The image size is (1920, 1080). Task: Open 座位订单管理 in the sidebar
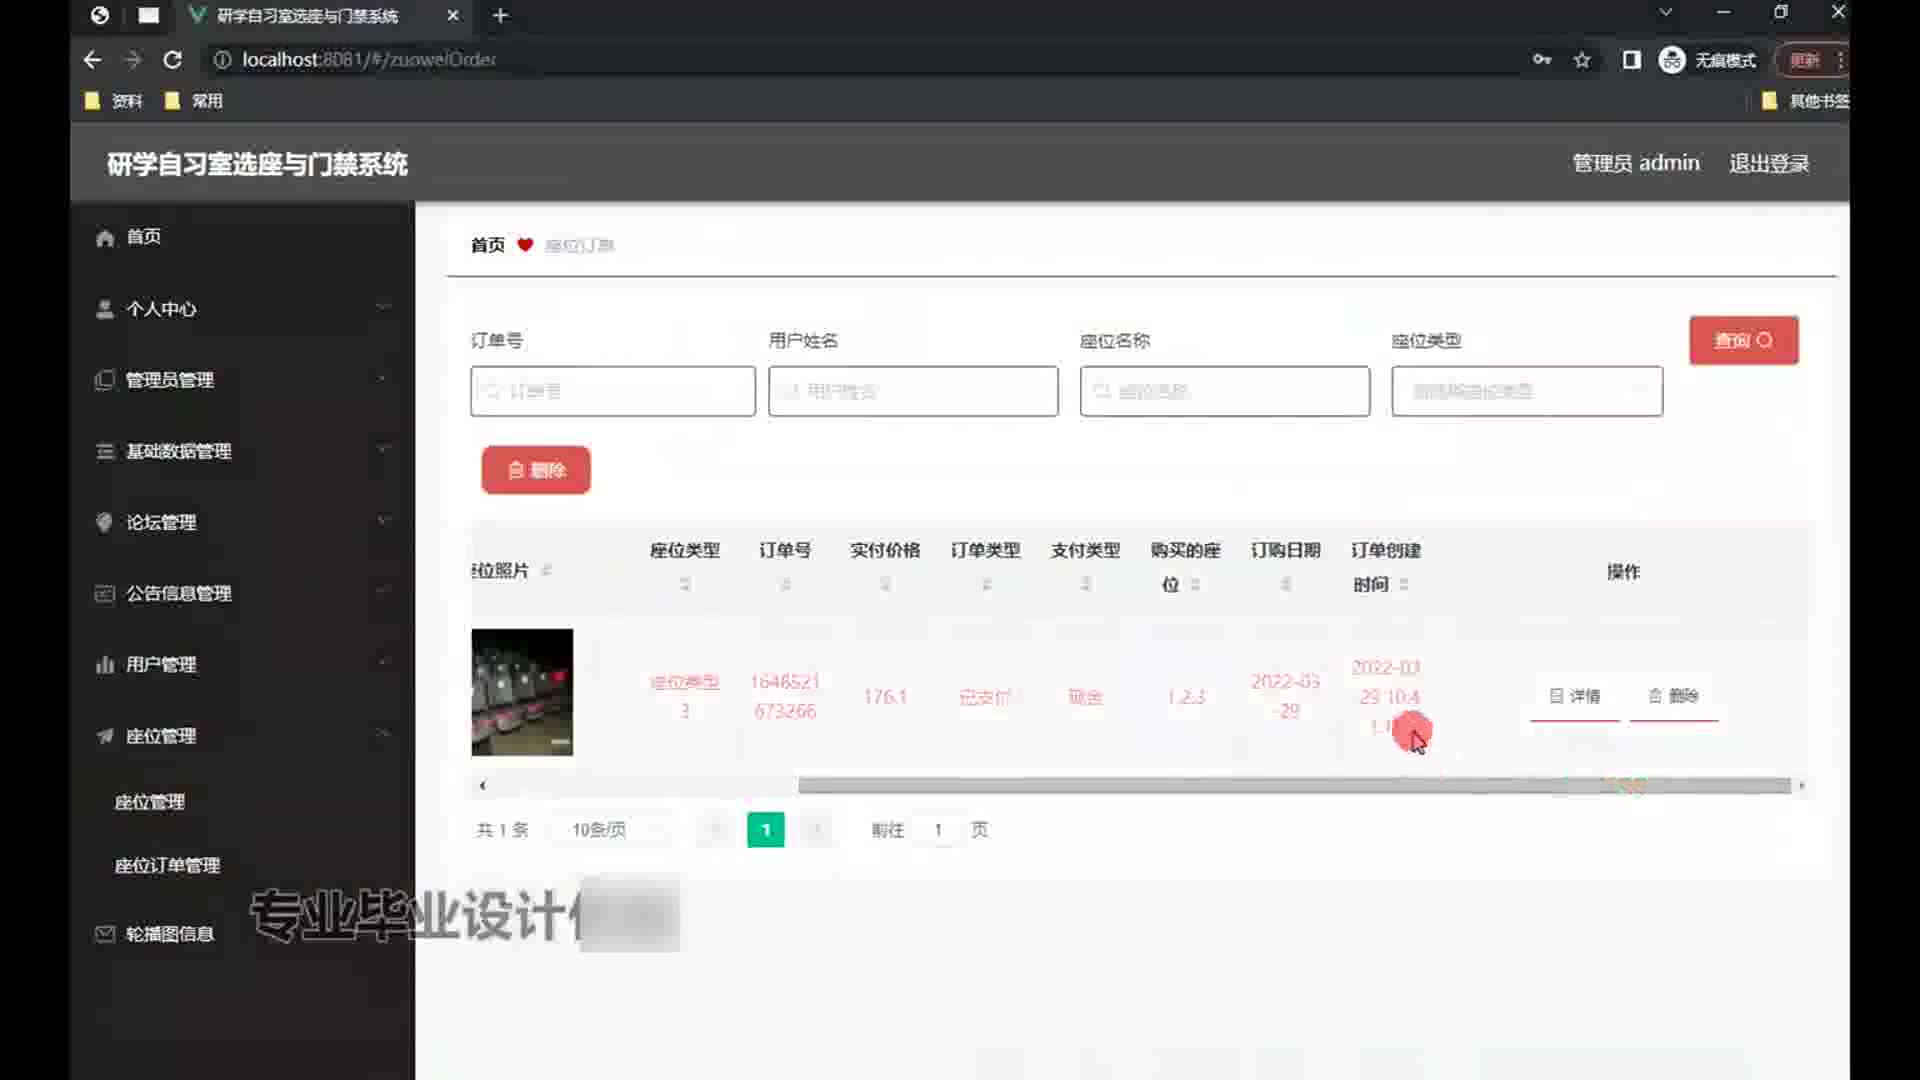[167, 865]
